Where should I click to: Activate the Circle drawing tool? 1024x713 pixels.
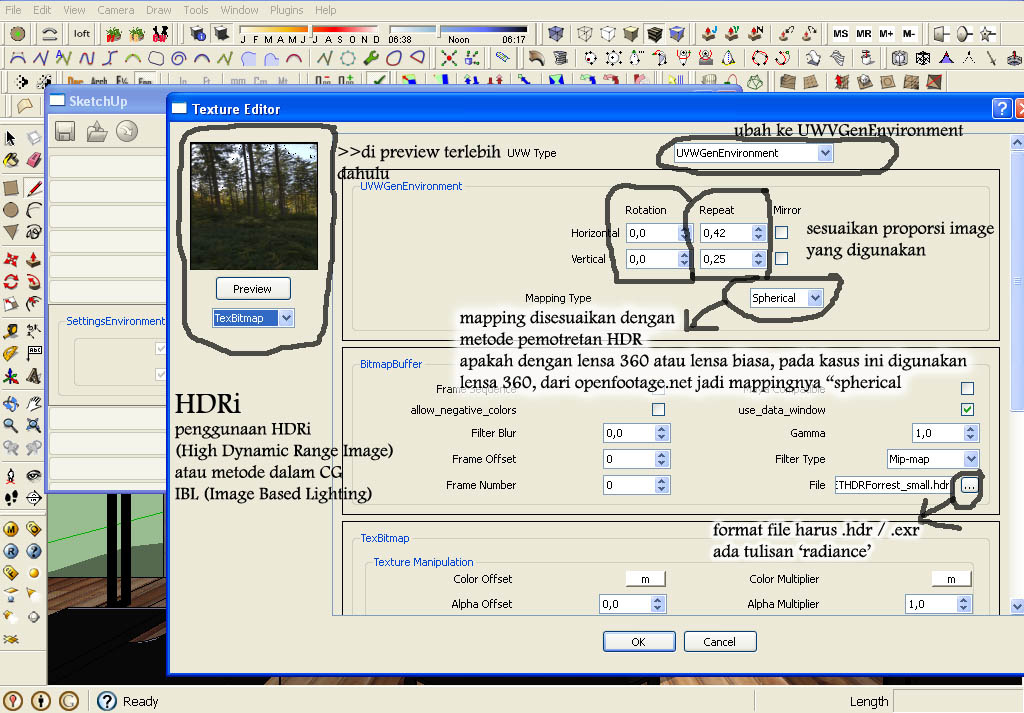pyautogui.click(x=10, y=210)
